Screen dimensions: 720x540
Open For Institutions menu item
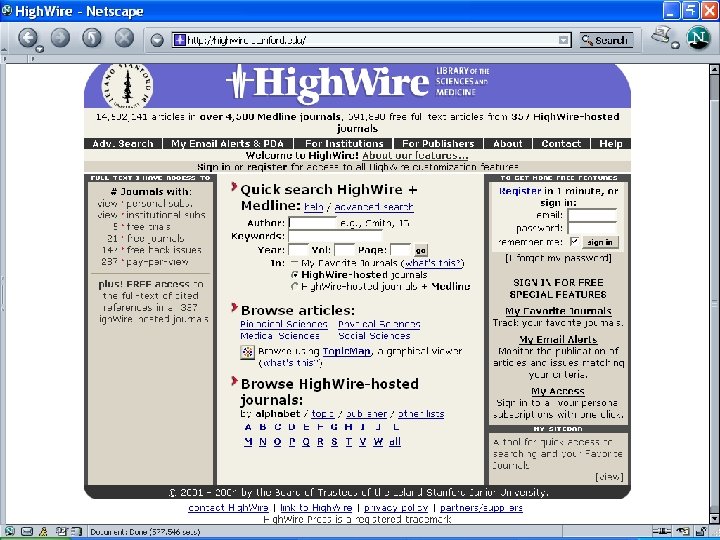(343, 144)
